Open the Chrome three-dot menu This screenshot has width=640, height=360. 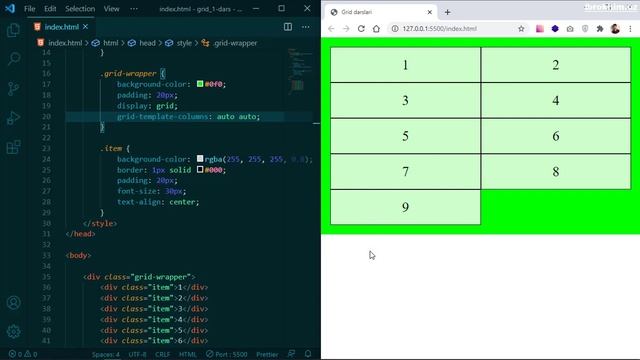[x=630, y=29]
